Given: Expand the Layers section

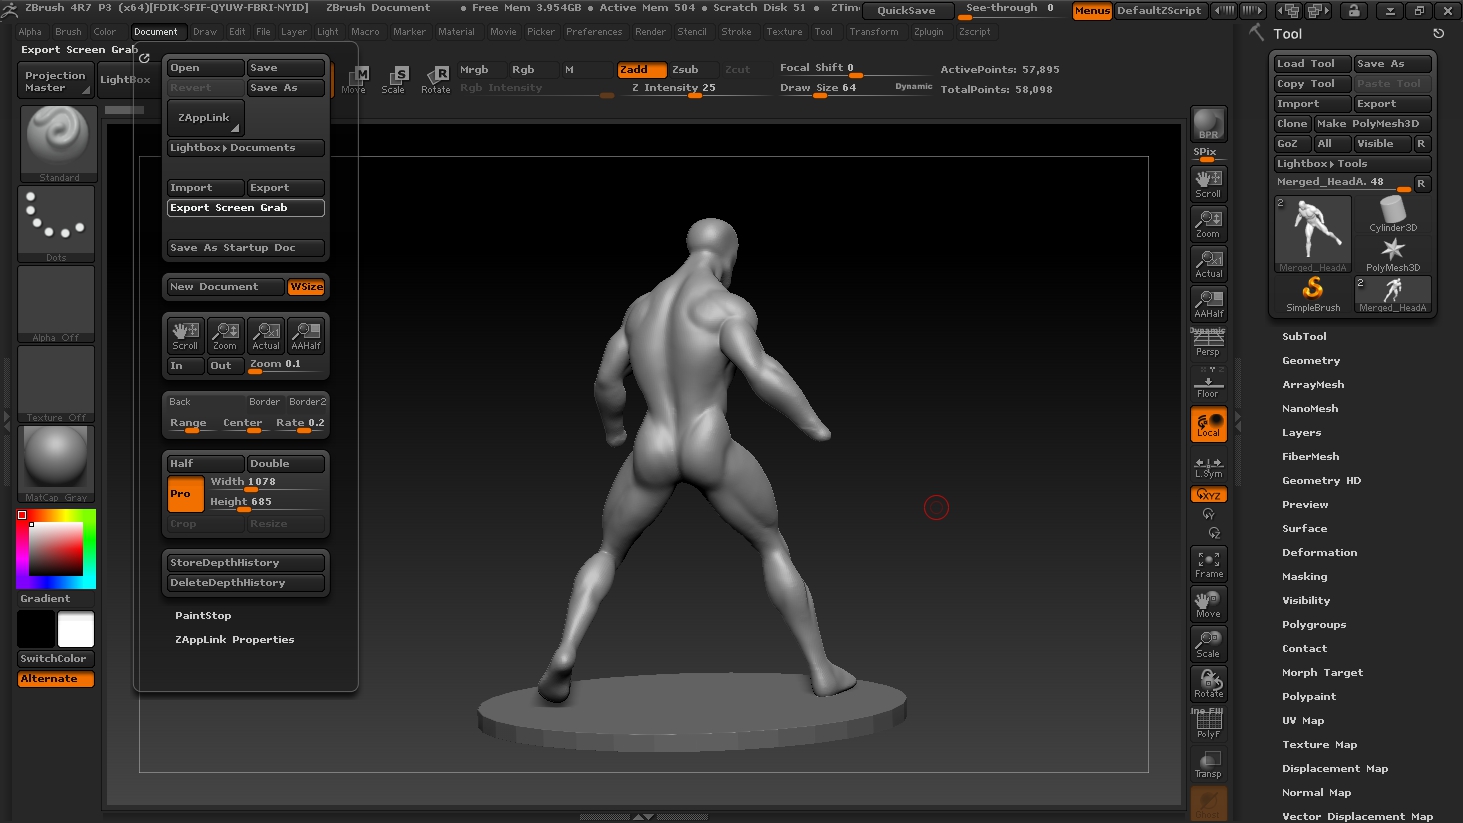Looking at the screenshot, I should 1301,433.
